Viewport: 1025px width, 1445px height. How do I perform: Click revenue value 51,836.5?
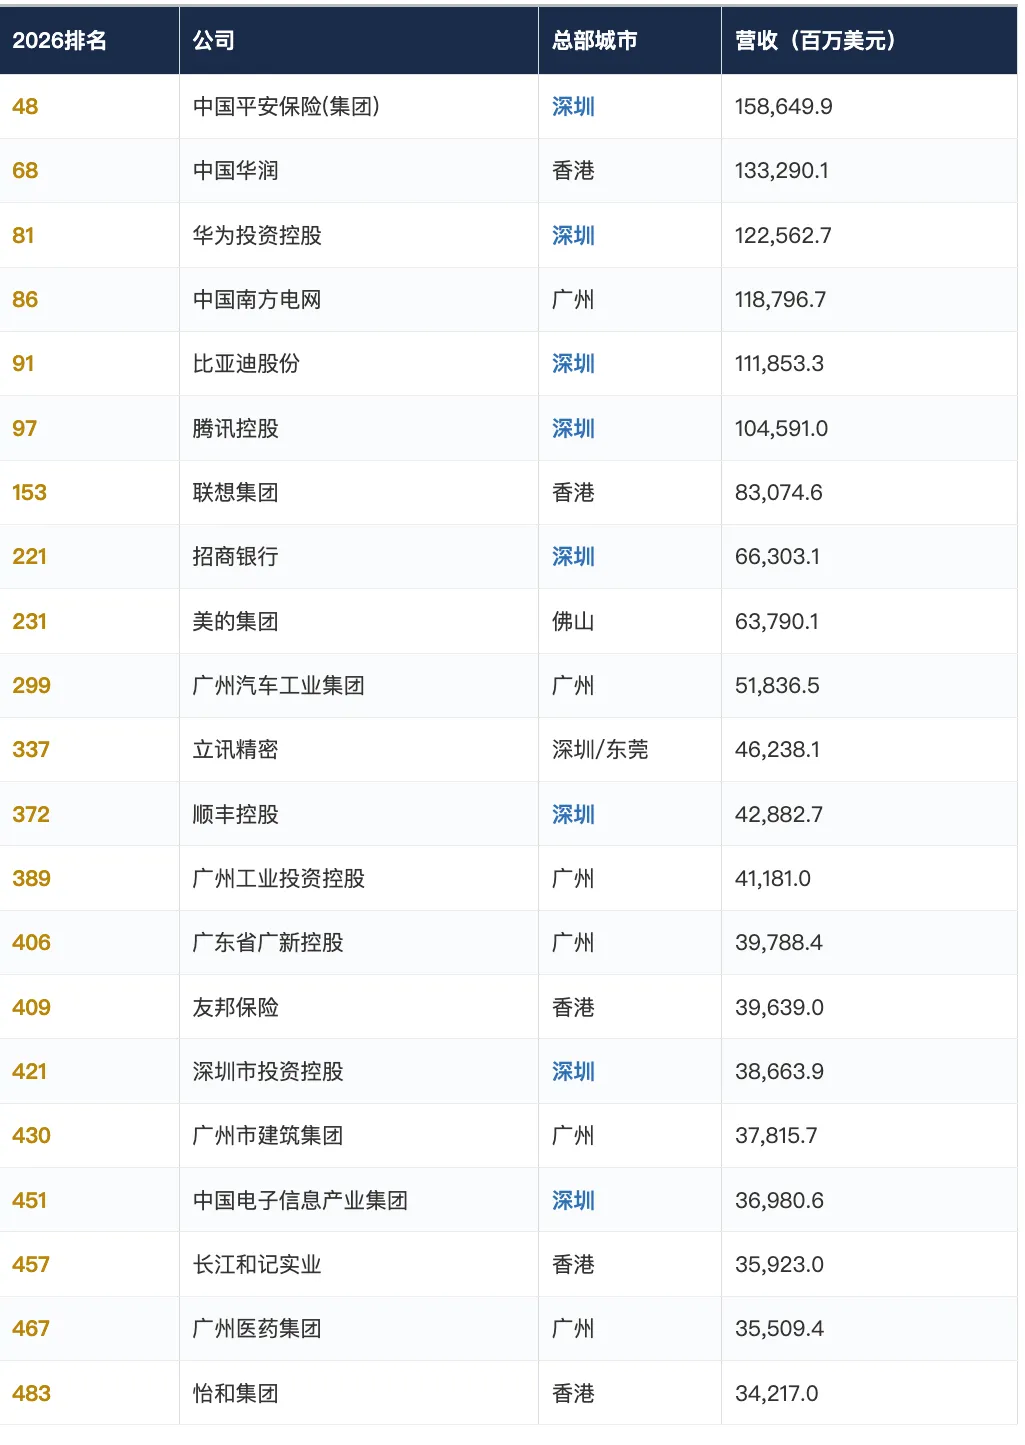[777, 686]
